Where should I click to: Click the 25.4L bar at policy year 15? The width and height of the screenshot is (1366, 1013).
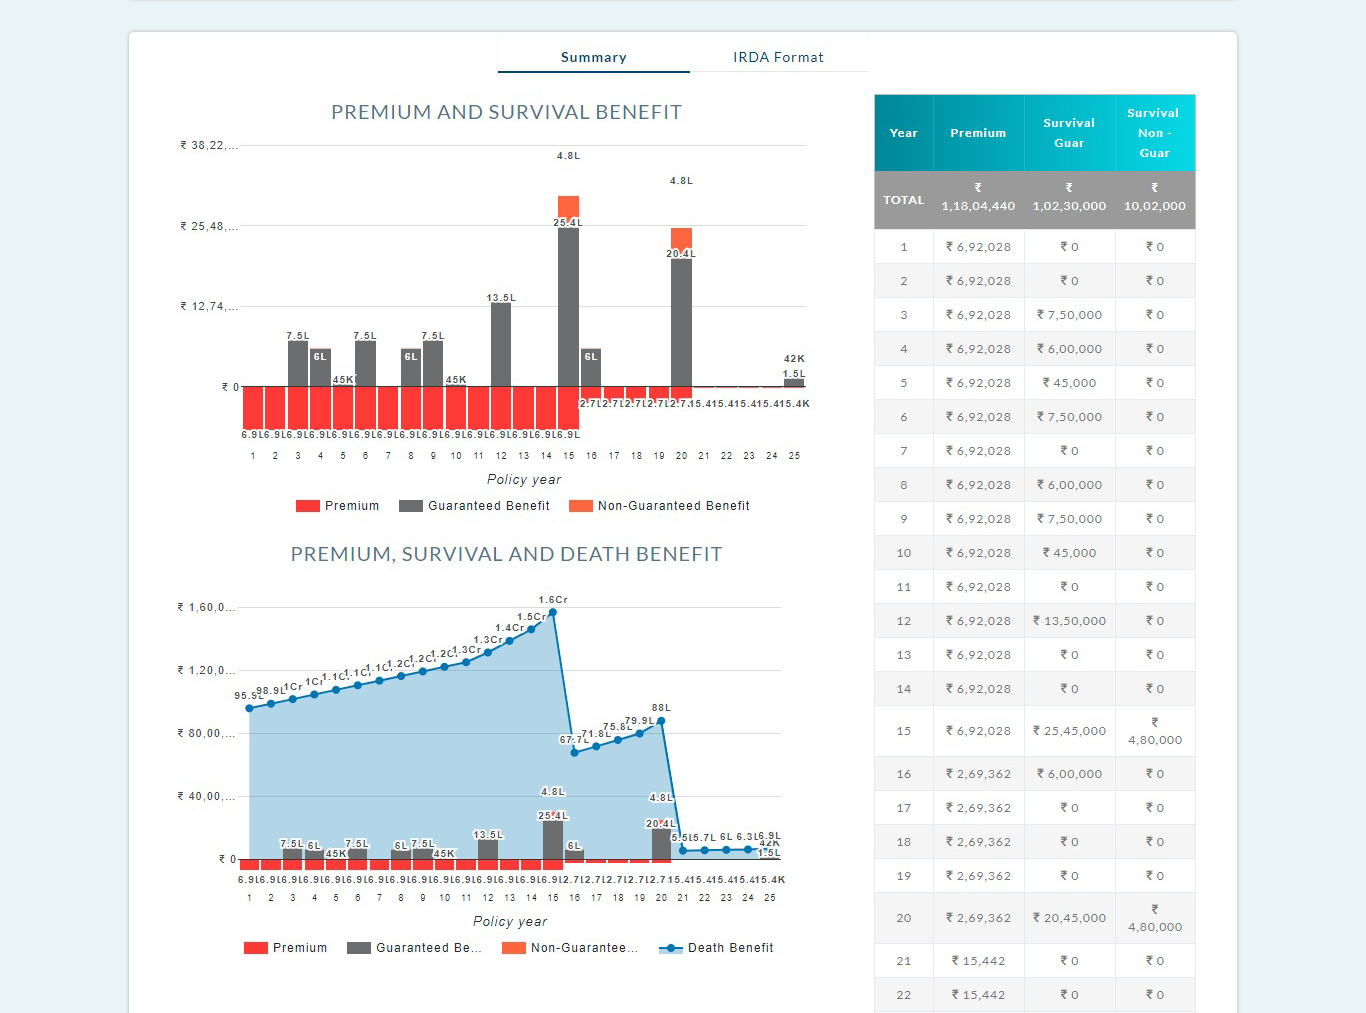pyautogui.click(x=568, y=305)
